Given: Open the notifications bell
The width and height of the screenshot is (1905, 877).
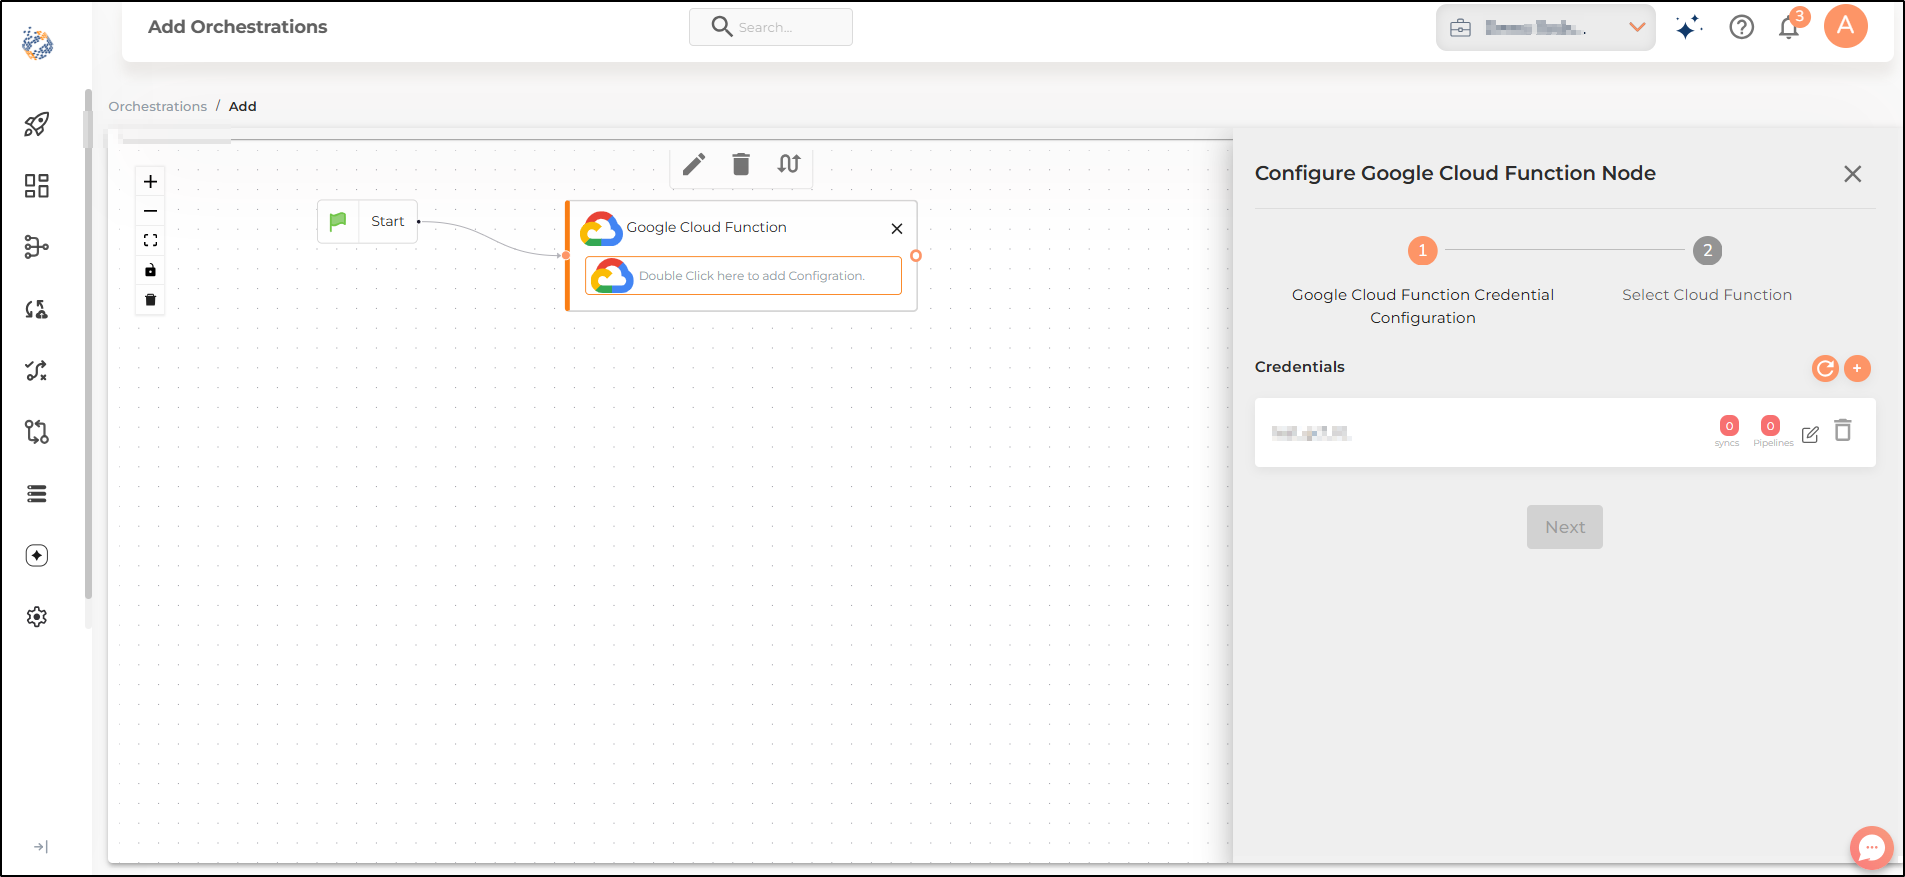Looking at the screenshot, I should [x=1790, y=27].
